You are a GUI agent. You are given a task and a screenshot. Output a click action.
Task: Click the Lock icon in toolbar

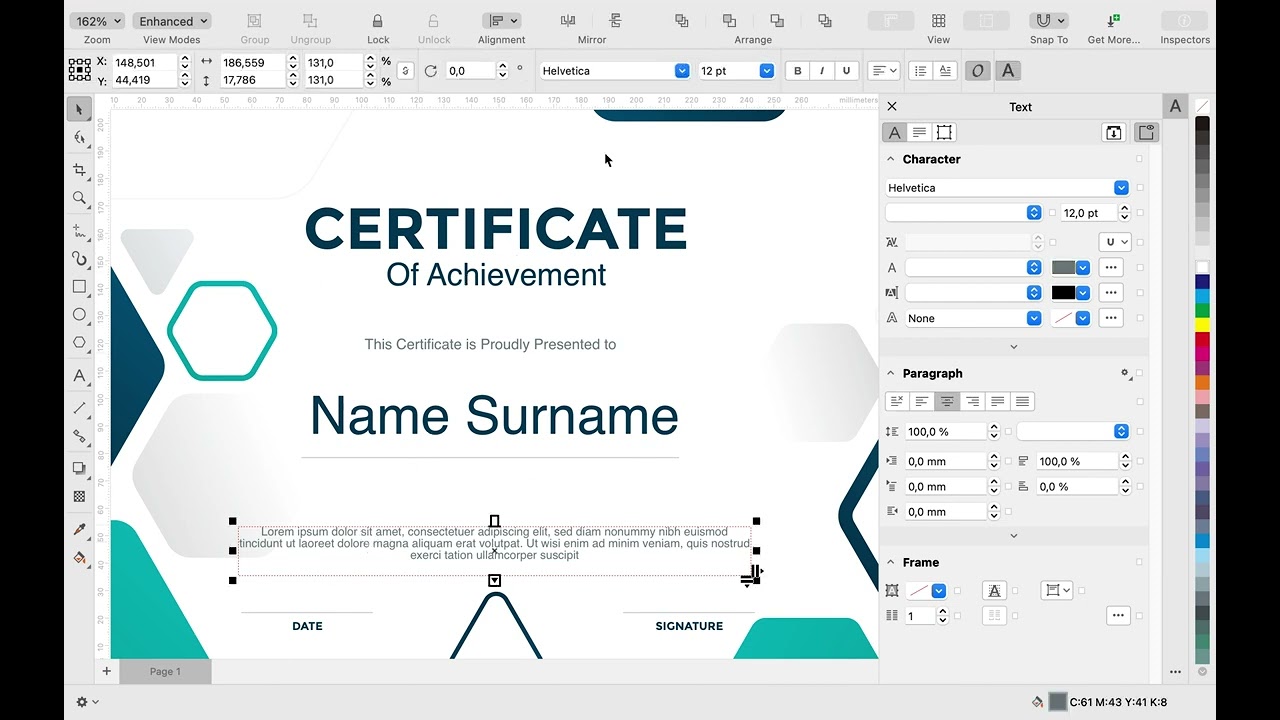(377, 21)
